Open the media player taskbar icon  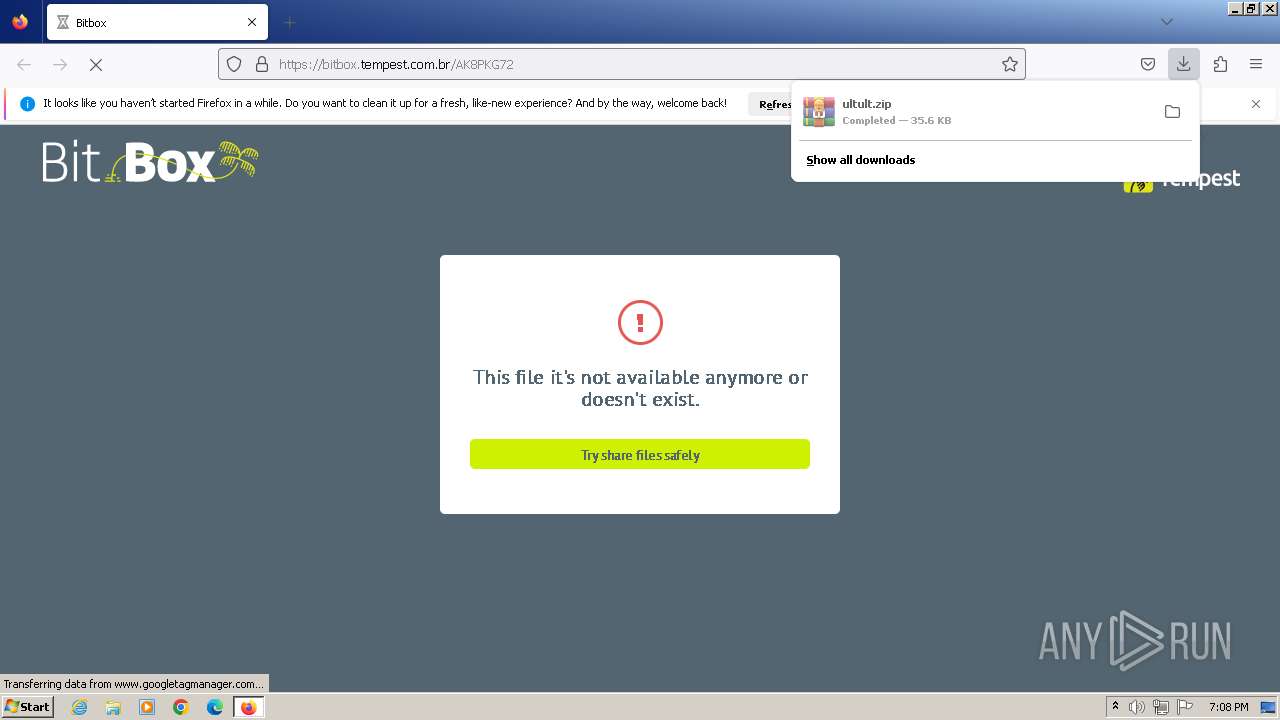(x=147, y=707)
